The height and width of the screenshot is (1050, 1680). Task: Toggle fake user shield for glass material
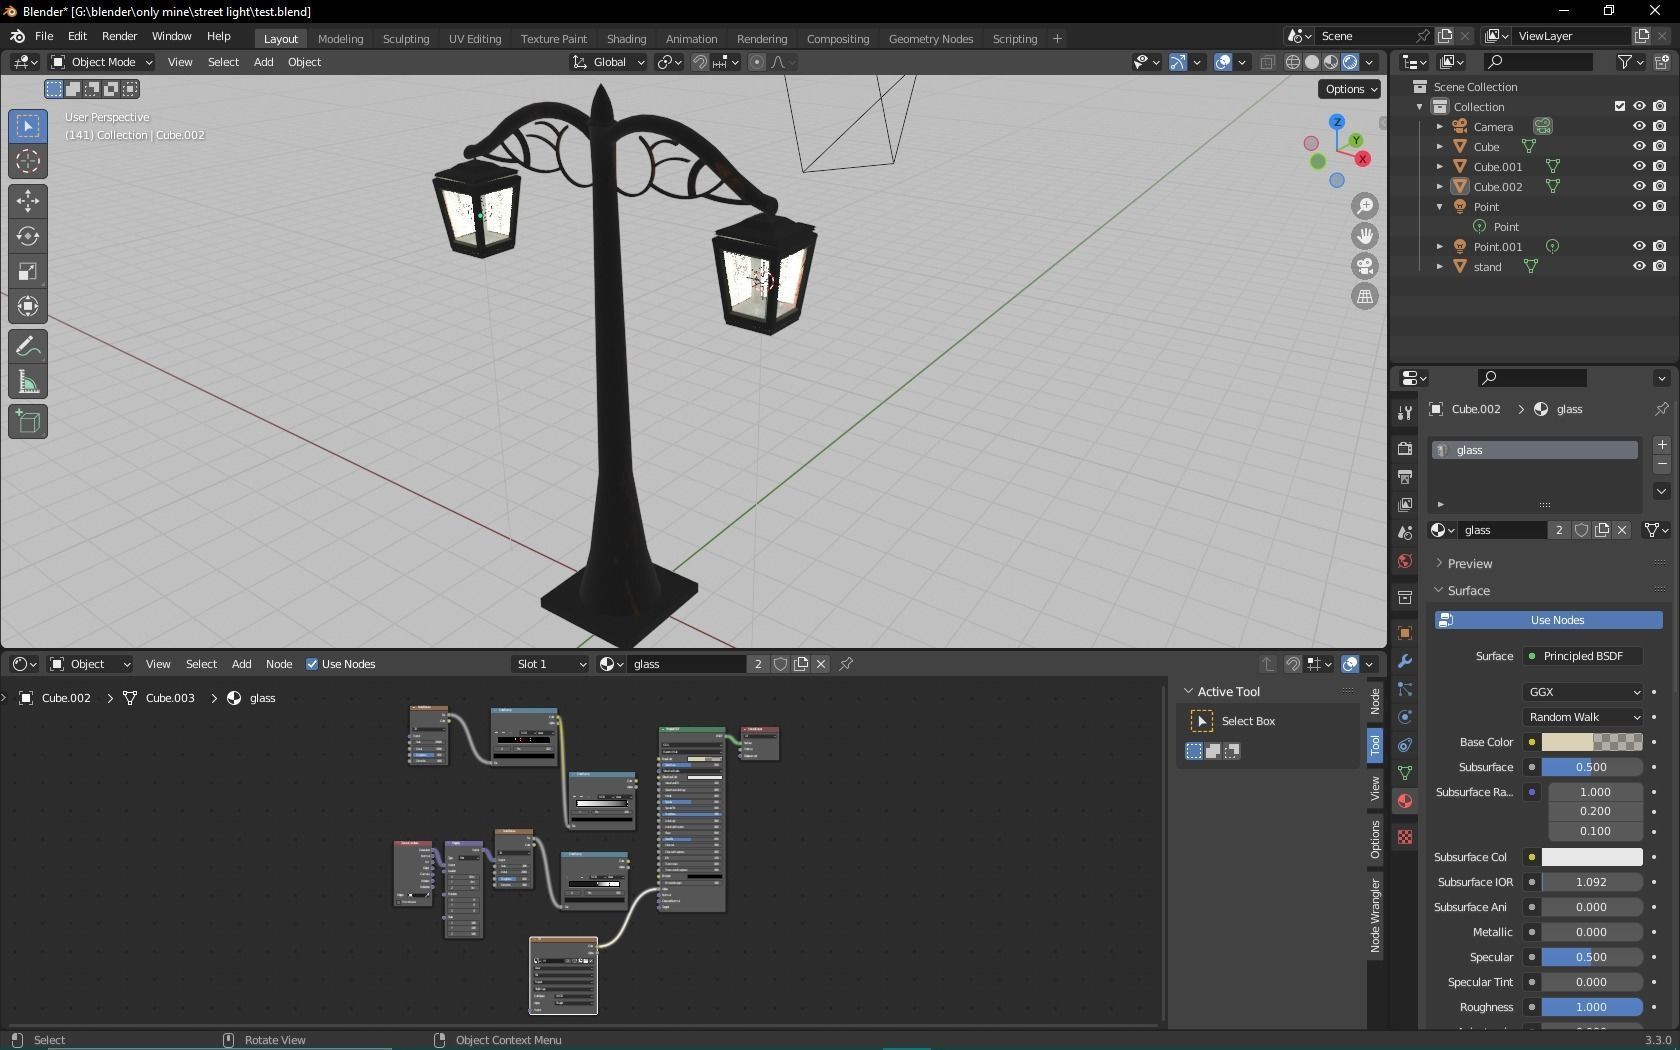click(1582, 530)
